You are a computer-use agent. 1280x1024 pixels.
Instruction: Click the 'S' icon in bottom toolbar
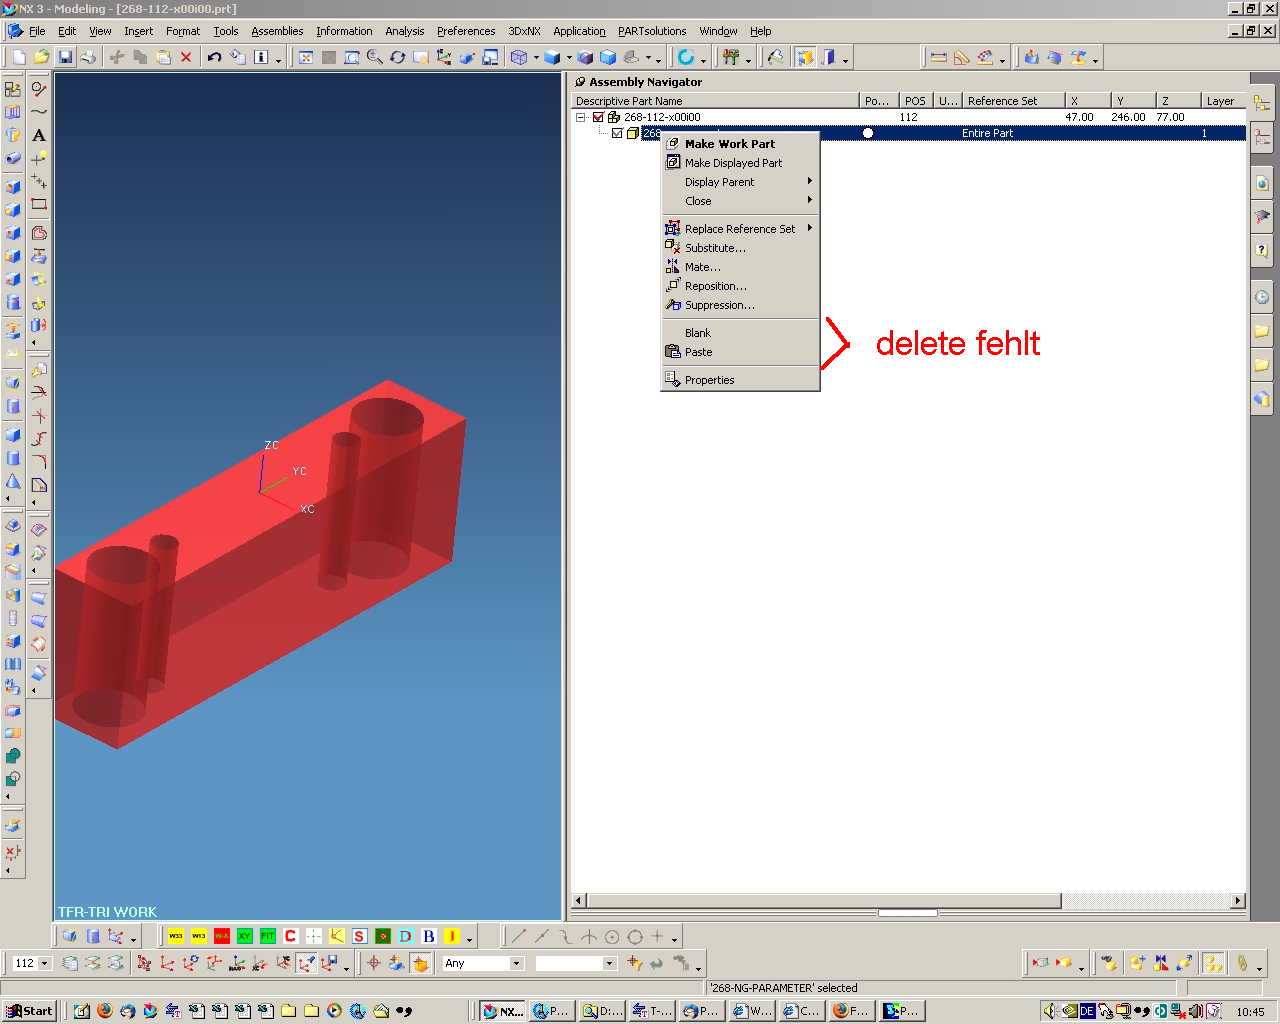coord(360,936)
